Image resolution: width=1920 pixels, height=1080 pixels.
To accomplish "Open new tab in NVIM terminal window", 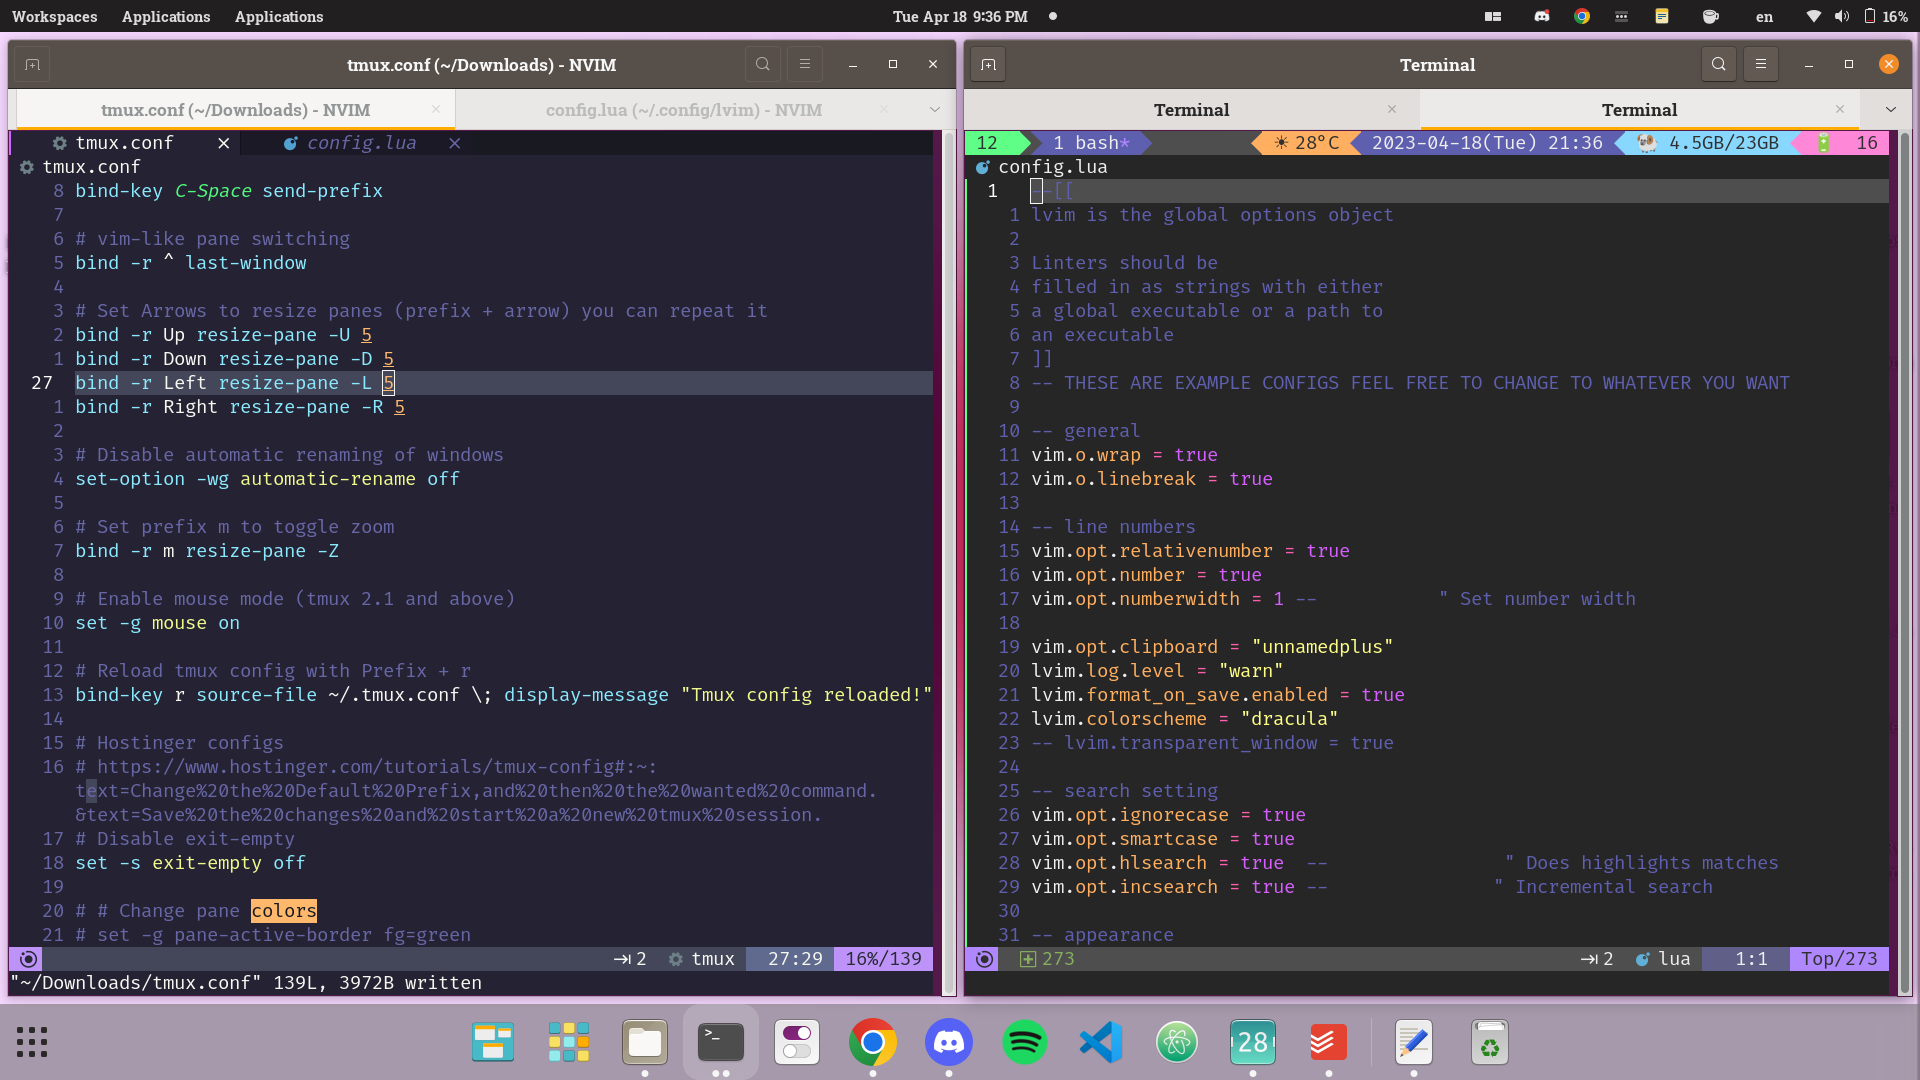I will click(32, 64).
